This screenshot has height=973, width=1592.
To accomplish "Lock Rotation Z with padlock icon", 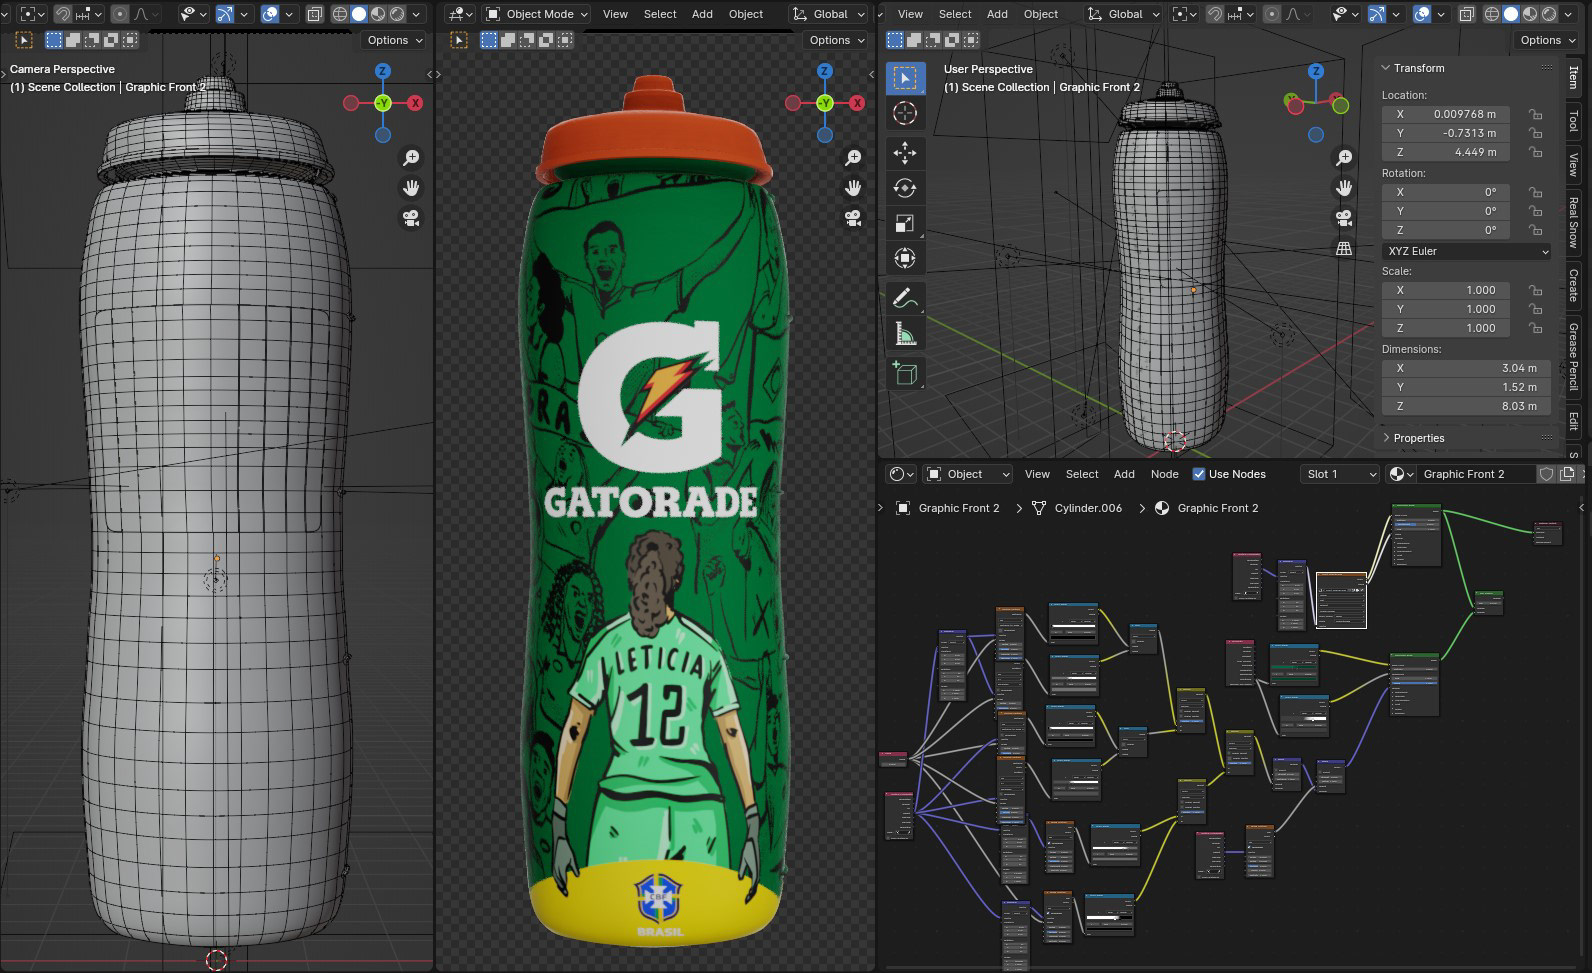I will [1535, 230].
